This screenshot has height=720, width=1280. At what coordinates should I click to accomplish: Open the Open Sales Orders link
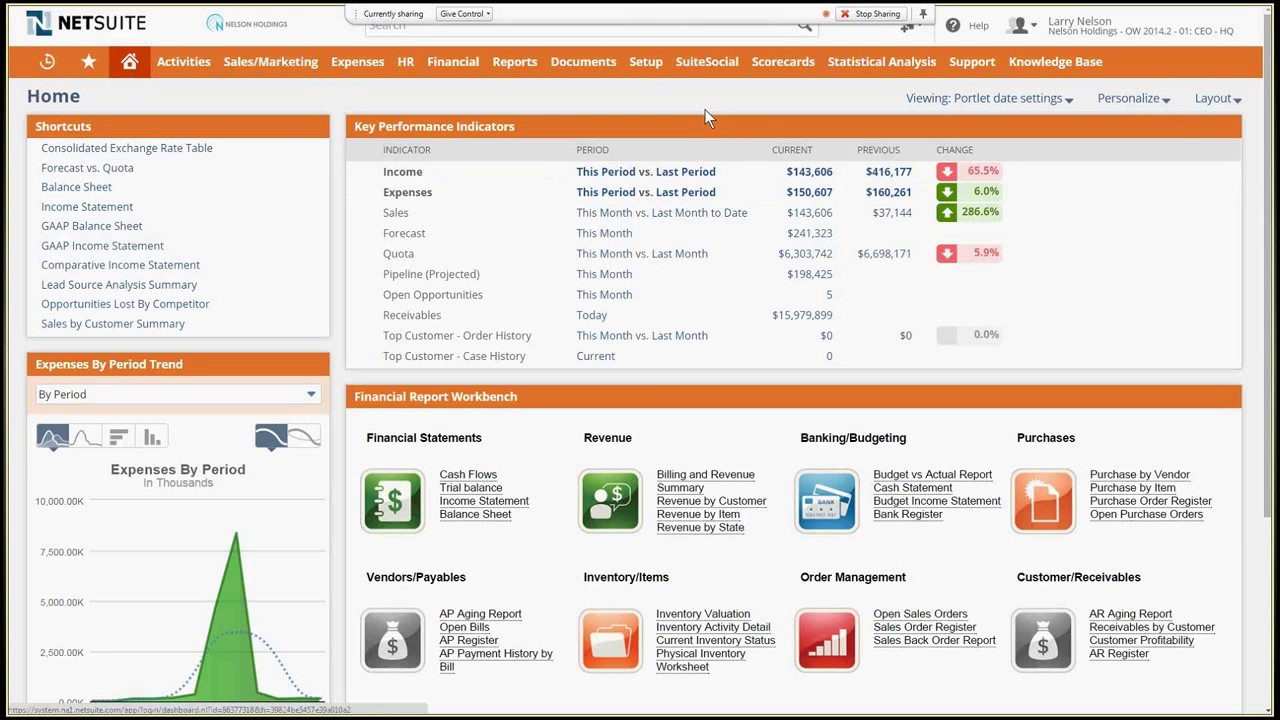920,614
